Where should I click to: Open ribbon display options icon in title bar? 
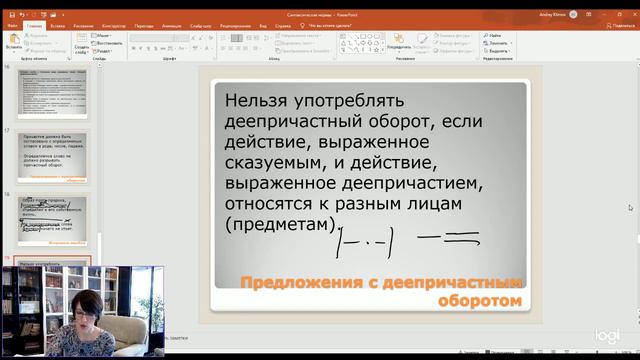[x=589, y=14]
